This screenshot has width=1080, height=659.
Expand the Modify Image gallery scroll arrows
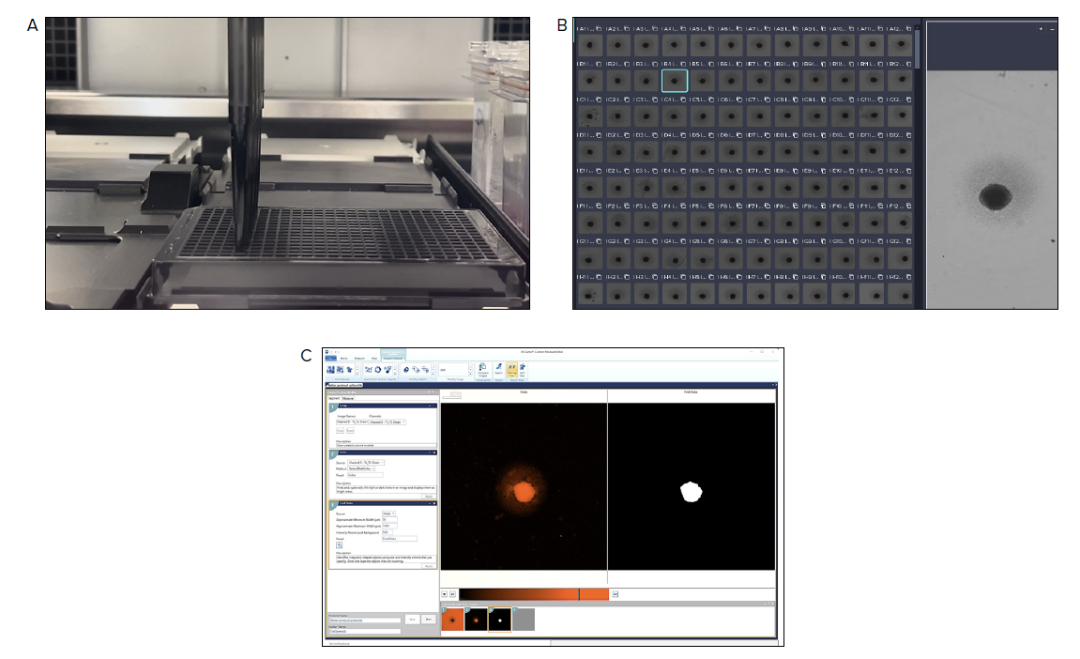470,370
